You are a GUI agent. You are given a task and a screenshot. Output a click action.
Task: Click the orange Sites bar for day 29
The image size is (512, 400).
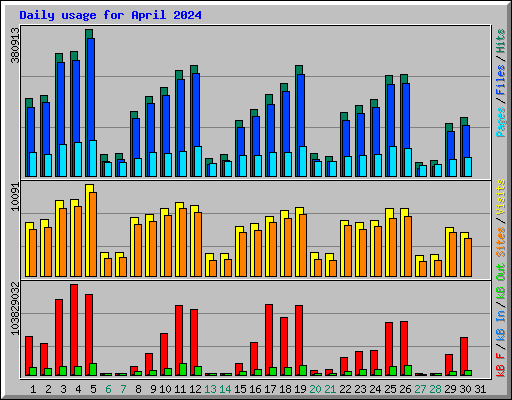pyautogui.click(x=453, y=255)
